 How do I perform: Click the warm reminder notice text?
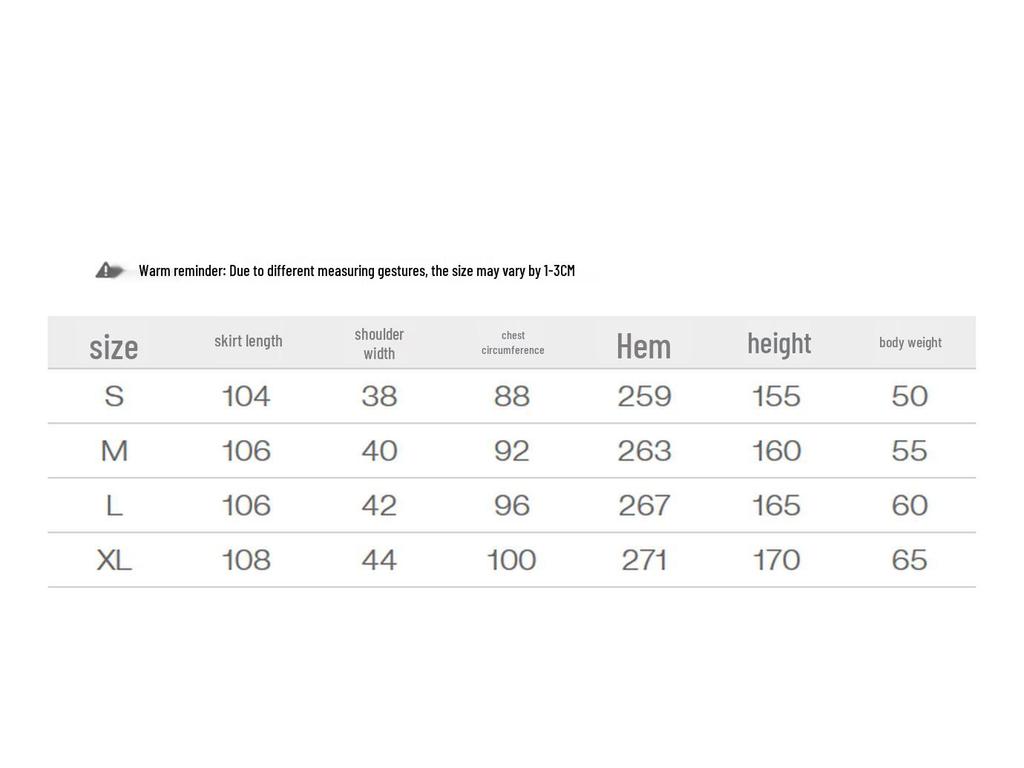coord(357,270)
